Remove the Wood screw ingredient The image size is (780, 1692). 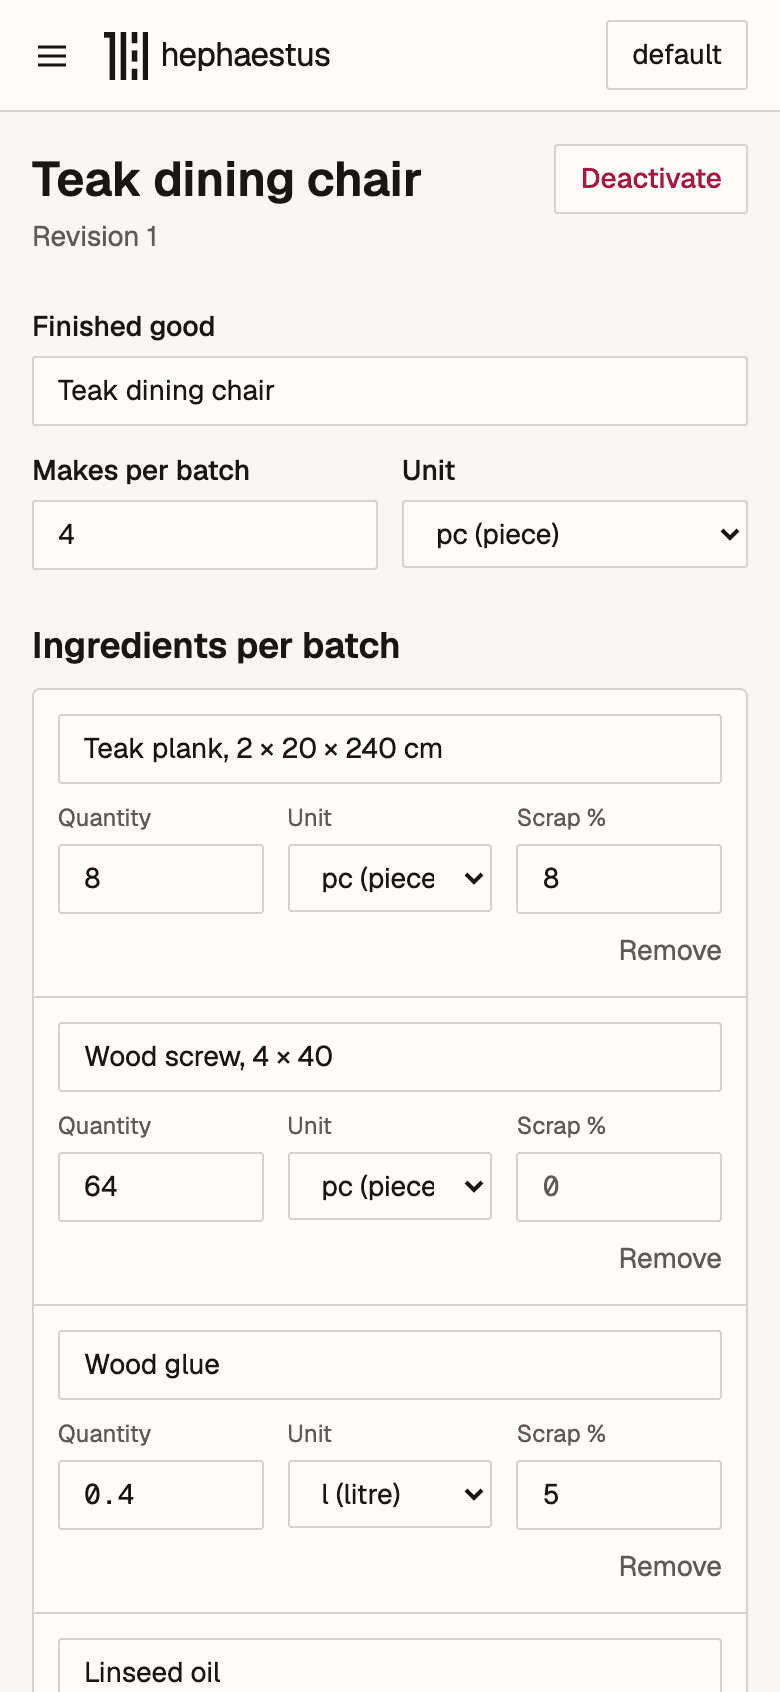pyautogui.click(x=670, y=1258)
